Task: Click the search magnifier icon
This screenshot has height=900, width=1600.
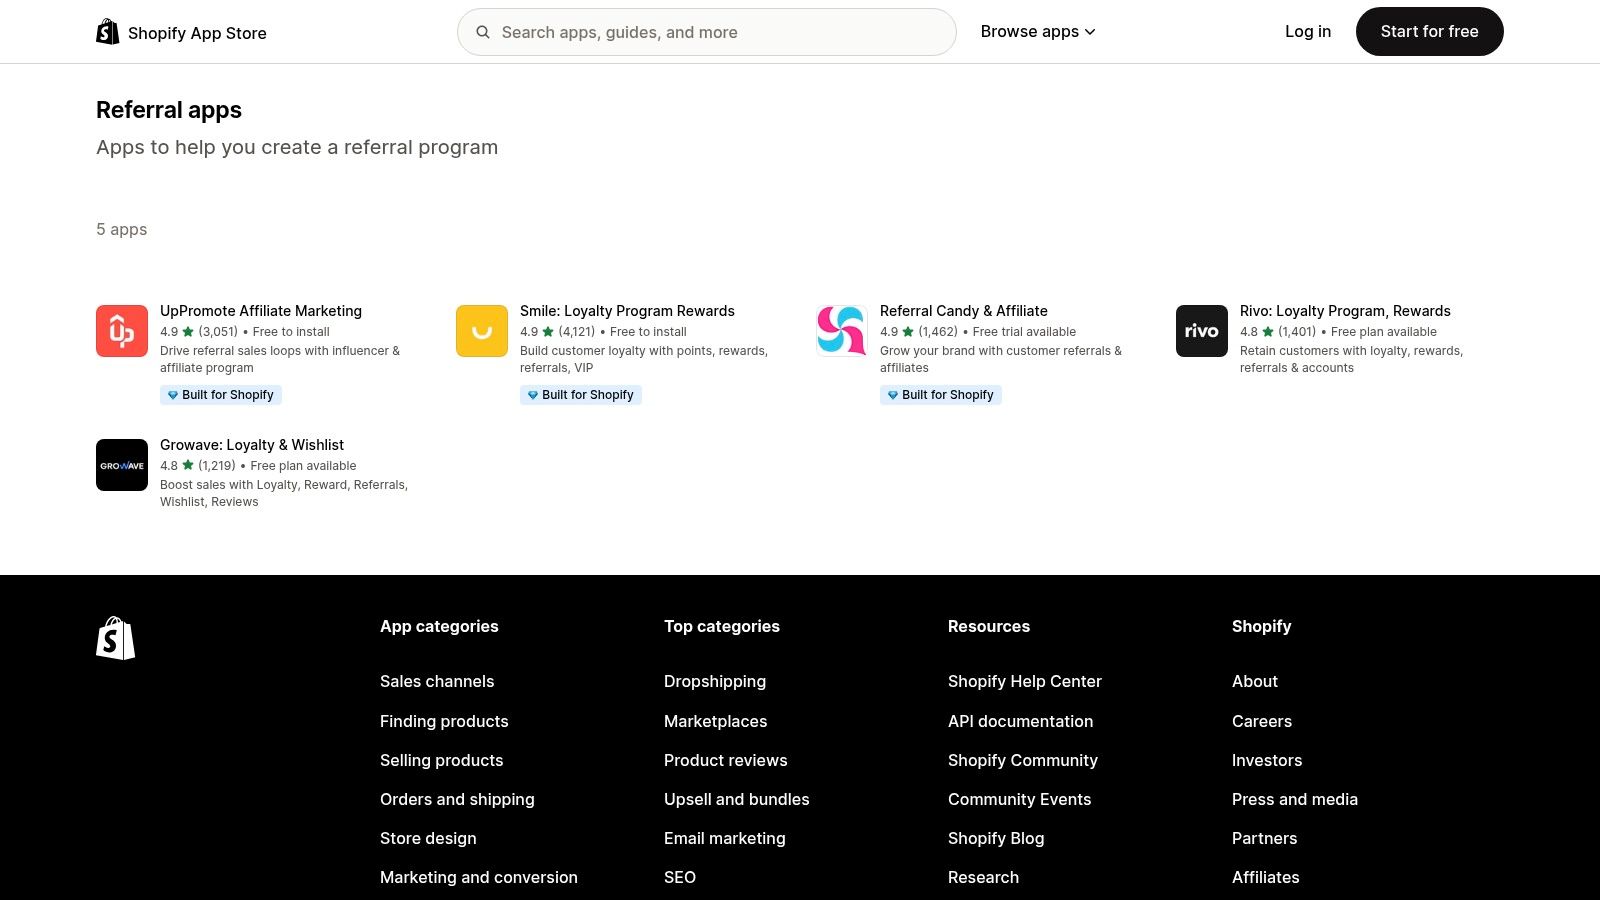Action: (483, 32)
